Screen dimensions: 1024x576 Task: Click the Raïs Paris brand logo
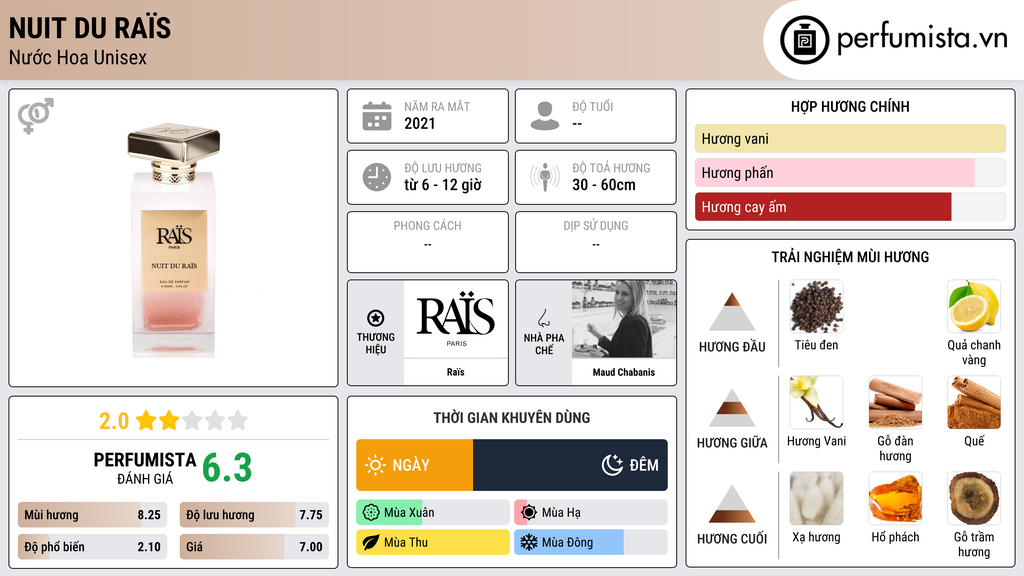[x=456, y=319]
